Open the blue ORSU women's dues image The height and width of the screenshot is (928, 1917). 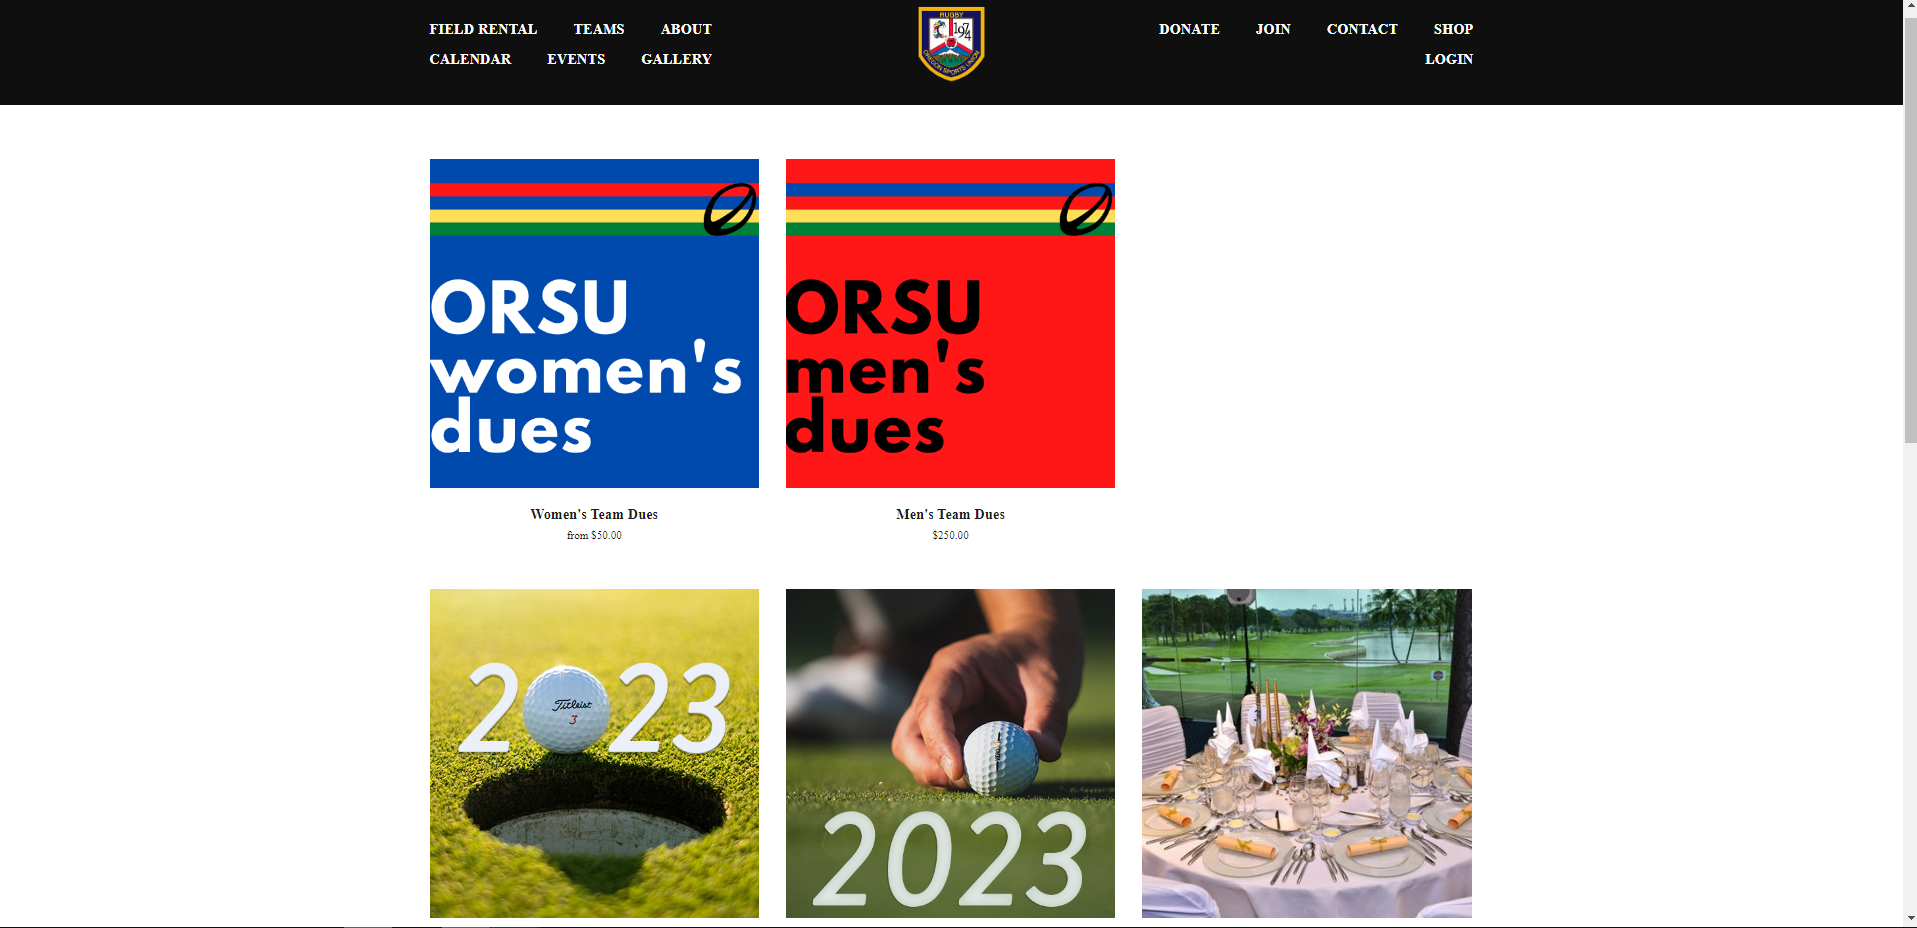coord(594,323)
